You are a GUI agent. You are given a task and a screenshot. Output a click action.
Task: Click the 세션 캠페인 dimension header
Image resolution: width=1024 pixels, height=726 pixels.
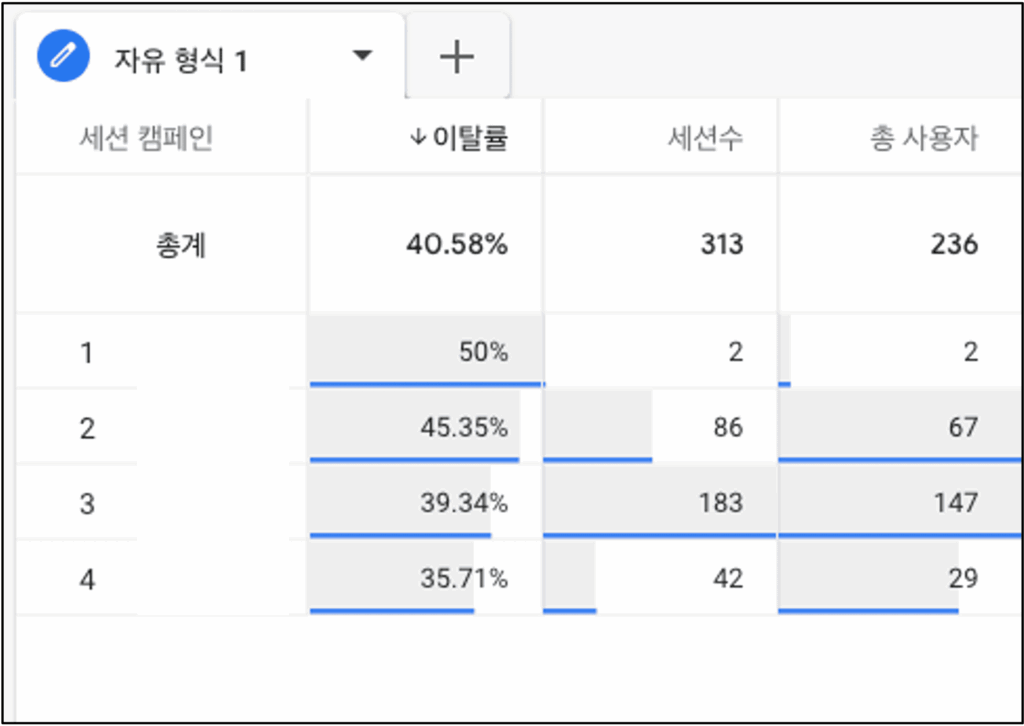coord(146,138)
